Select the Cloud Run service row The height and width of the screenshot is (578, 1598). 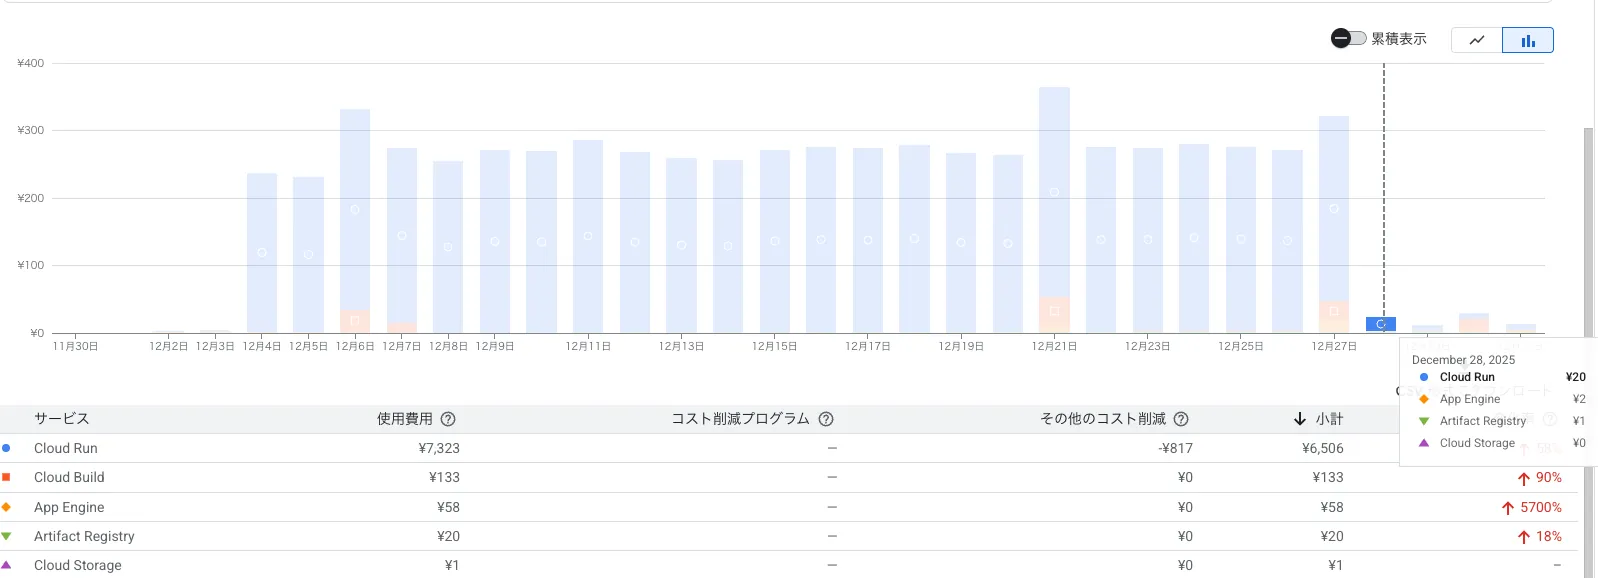[789, 448]
